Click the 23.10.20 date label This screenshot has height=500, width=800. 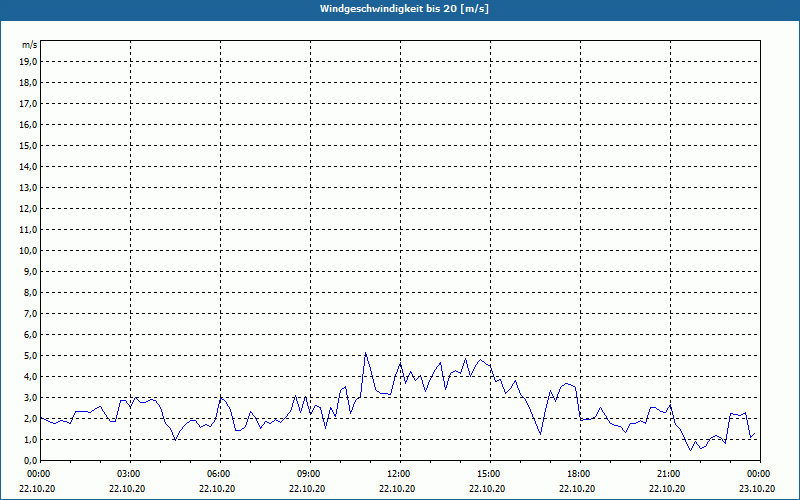[x=757, y=489]
